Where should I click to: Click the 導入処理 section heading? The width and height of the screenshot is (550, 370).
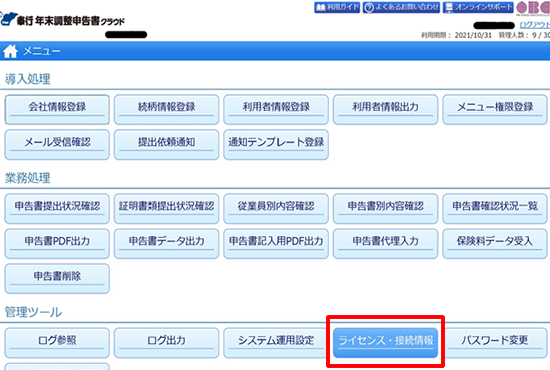click(x=28, y=79)
